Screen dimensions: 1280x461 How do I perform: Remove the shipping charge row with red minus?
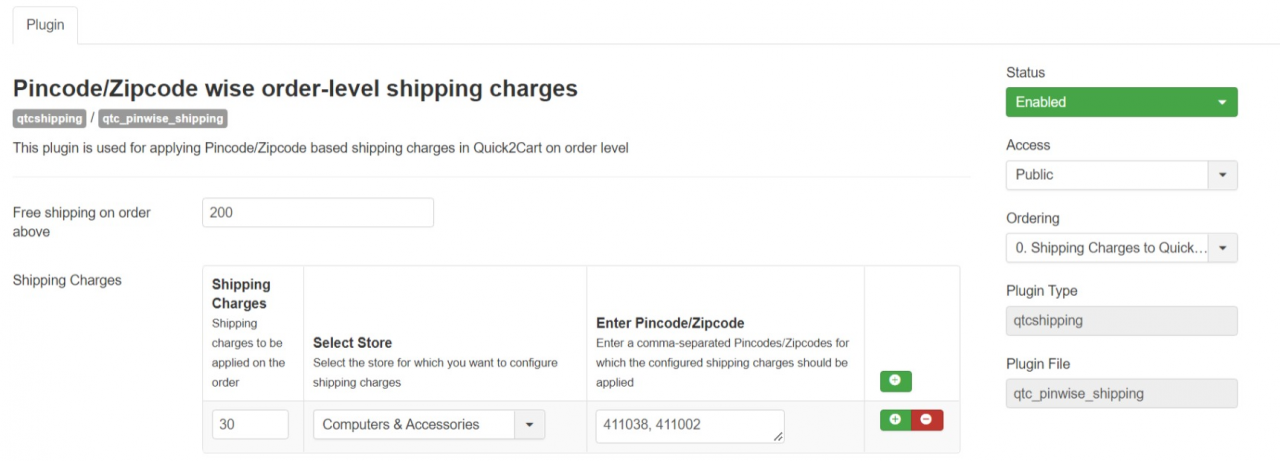click(x=926, y=420)
